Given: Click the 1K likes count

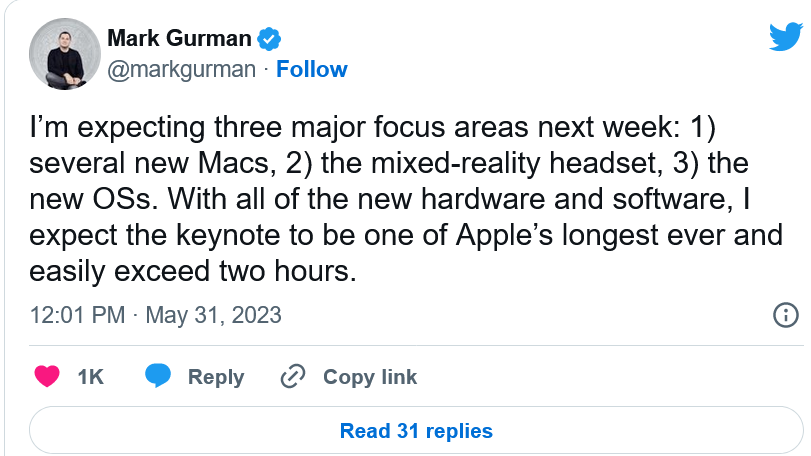Looking at the screenshot, I should (x=91, y=377).
